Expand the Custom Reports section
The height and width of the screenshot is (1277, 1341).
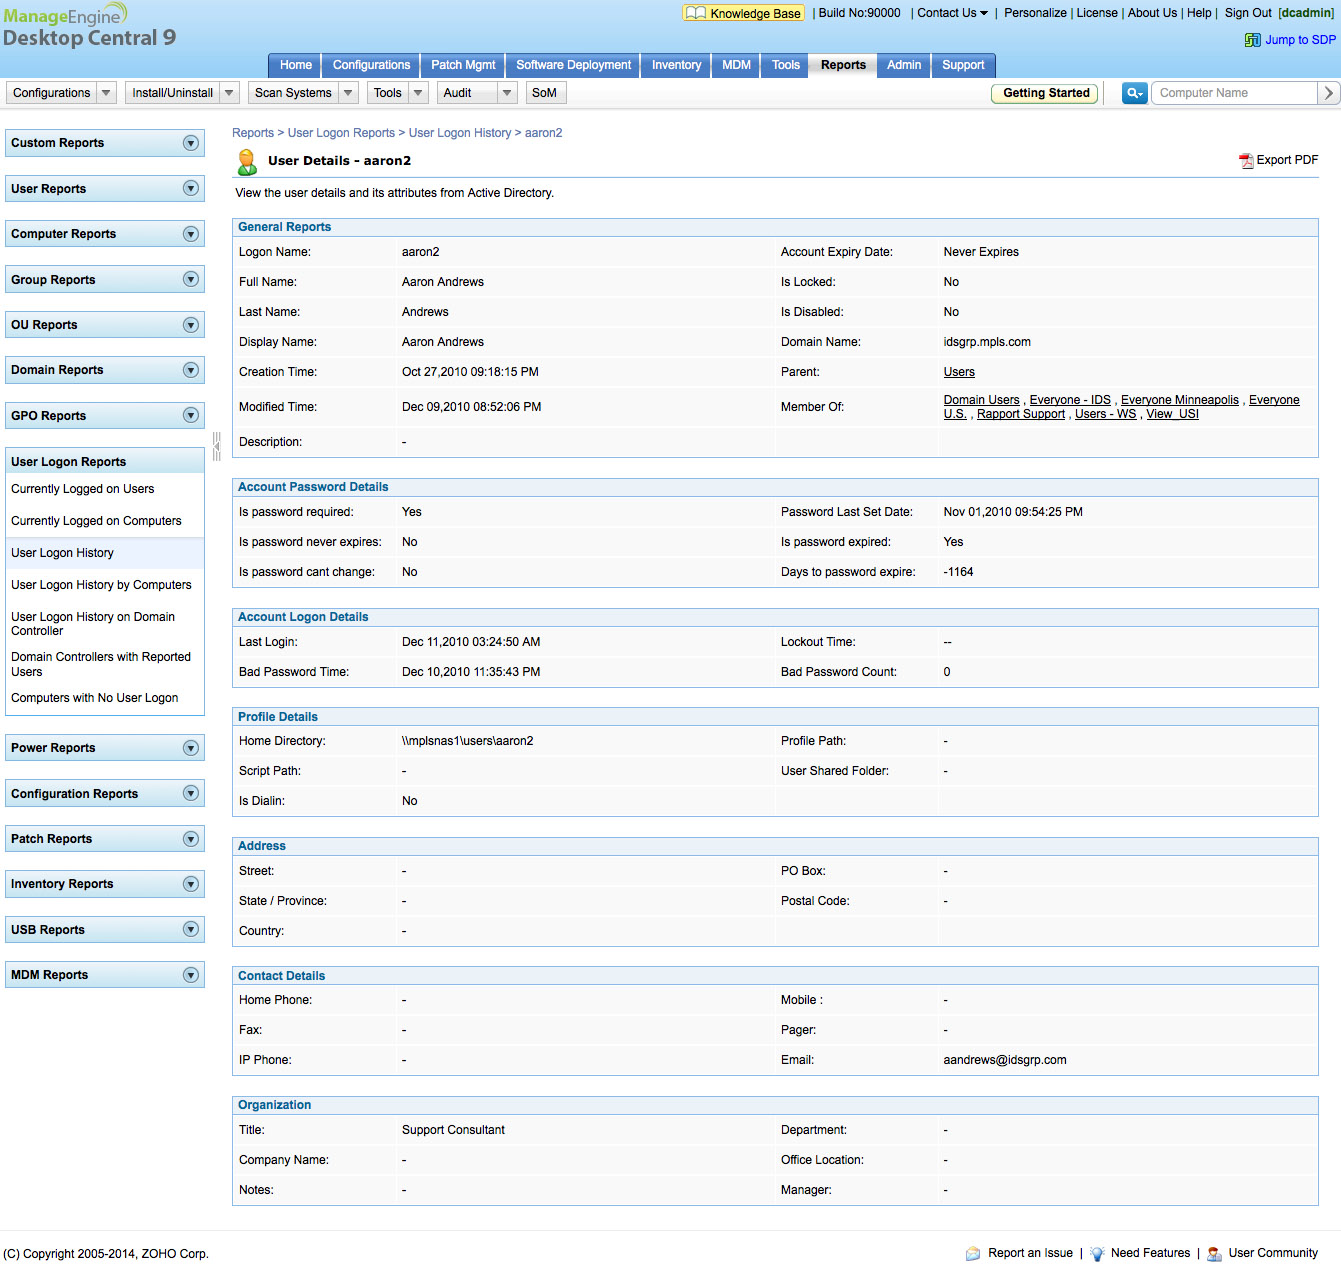[x=191, y=143]
